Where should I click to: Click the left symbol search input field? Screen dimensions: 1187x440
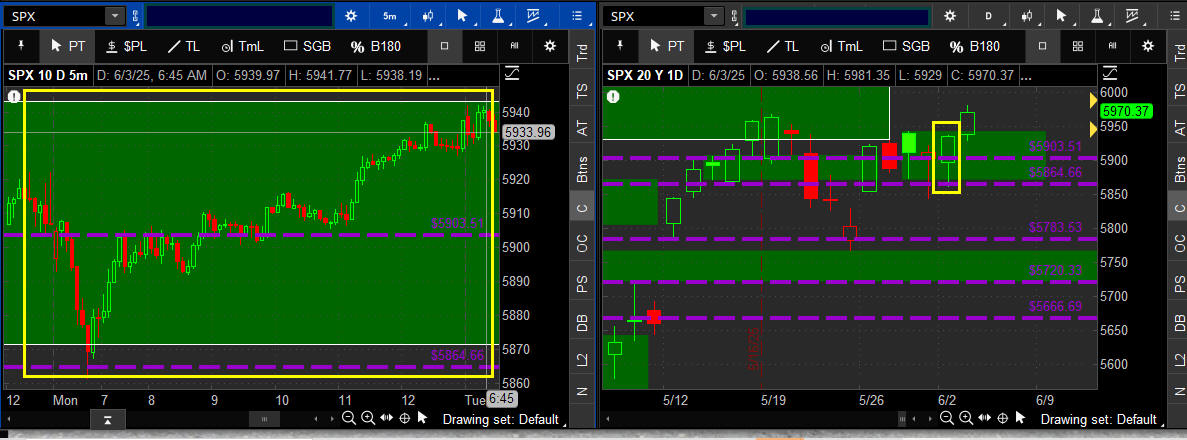pos(239,16)
